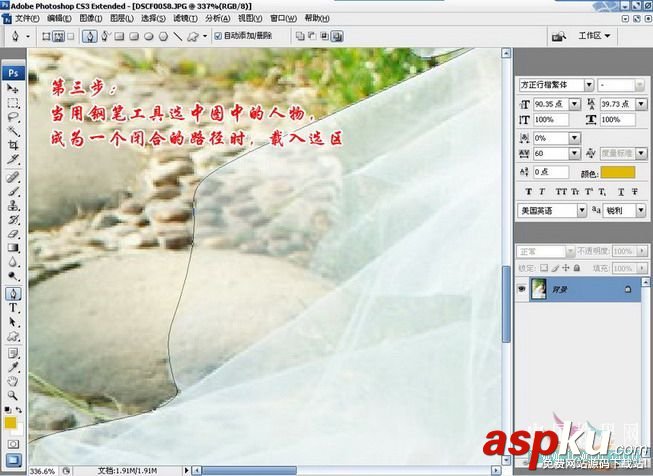Click the Character panel text color swatch
The image size is (653, 476).
point(618,172)
